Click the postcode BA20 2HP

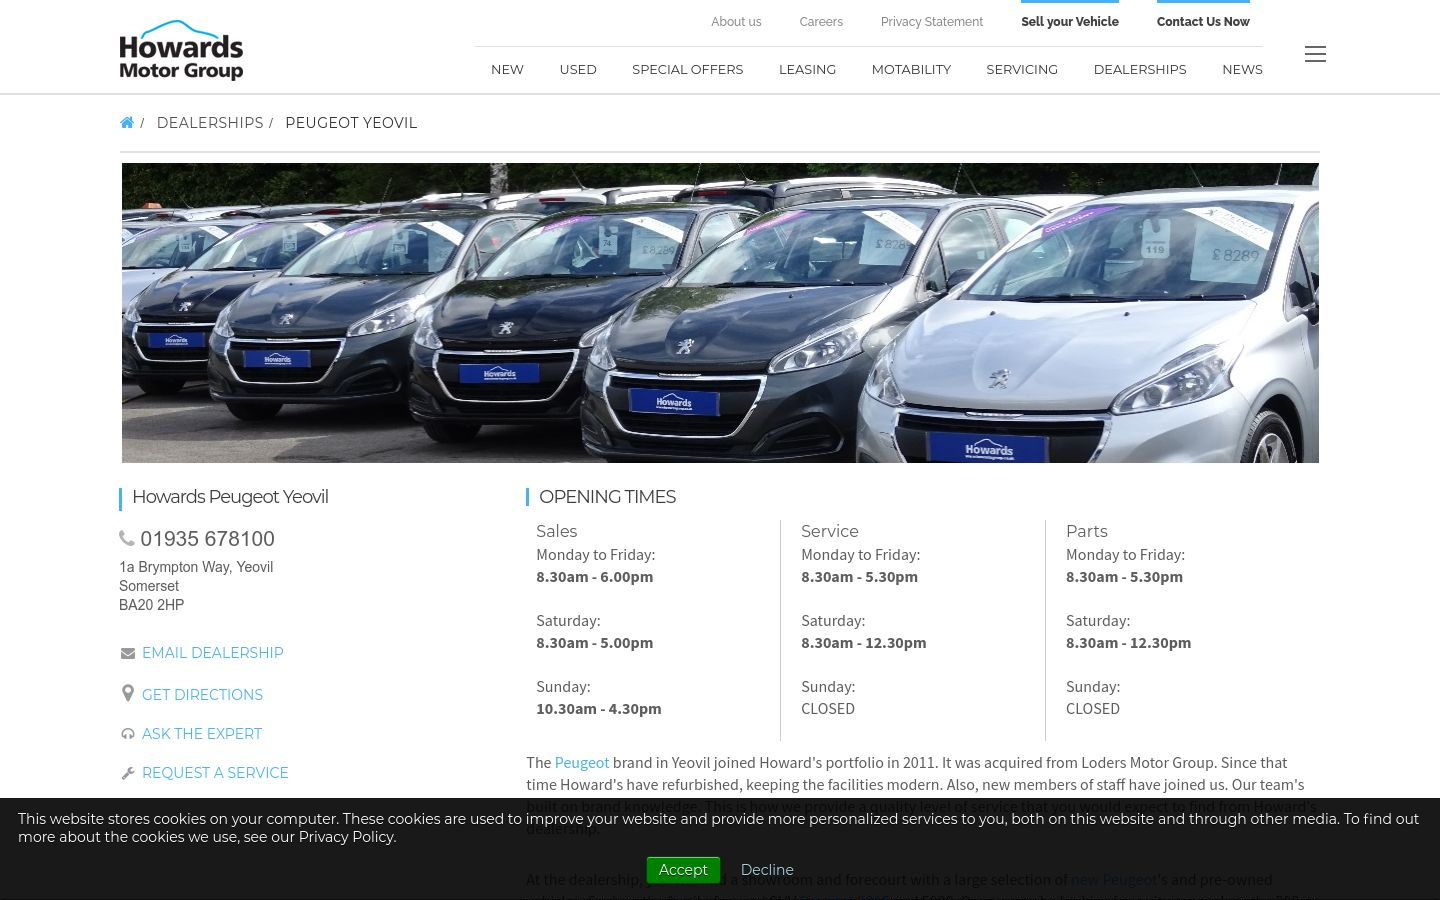coord(151,605)
